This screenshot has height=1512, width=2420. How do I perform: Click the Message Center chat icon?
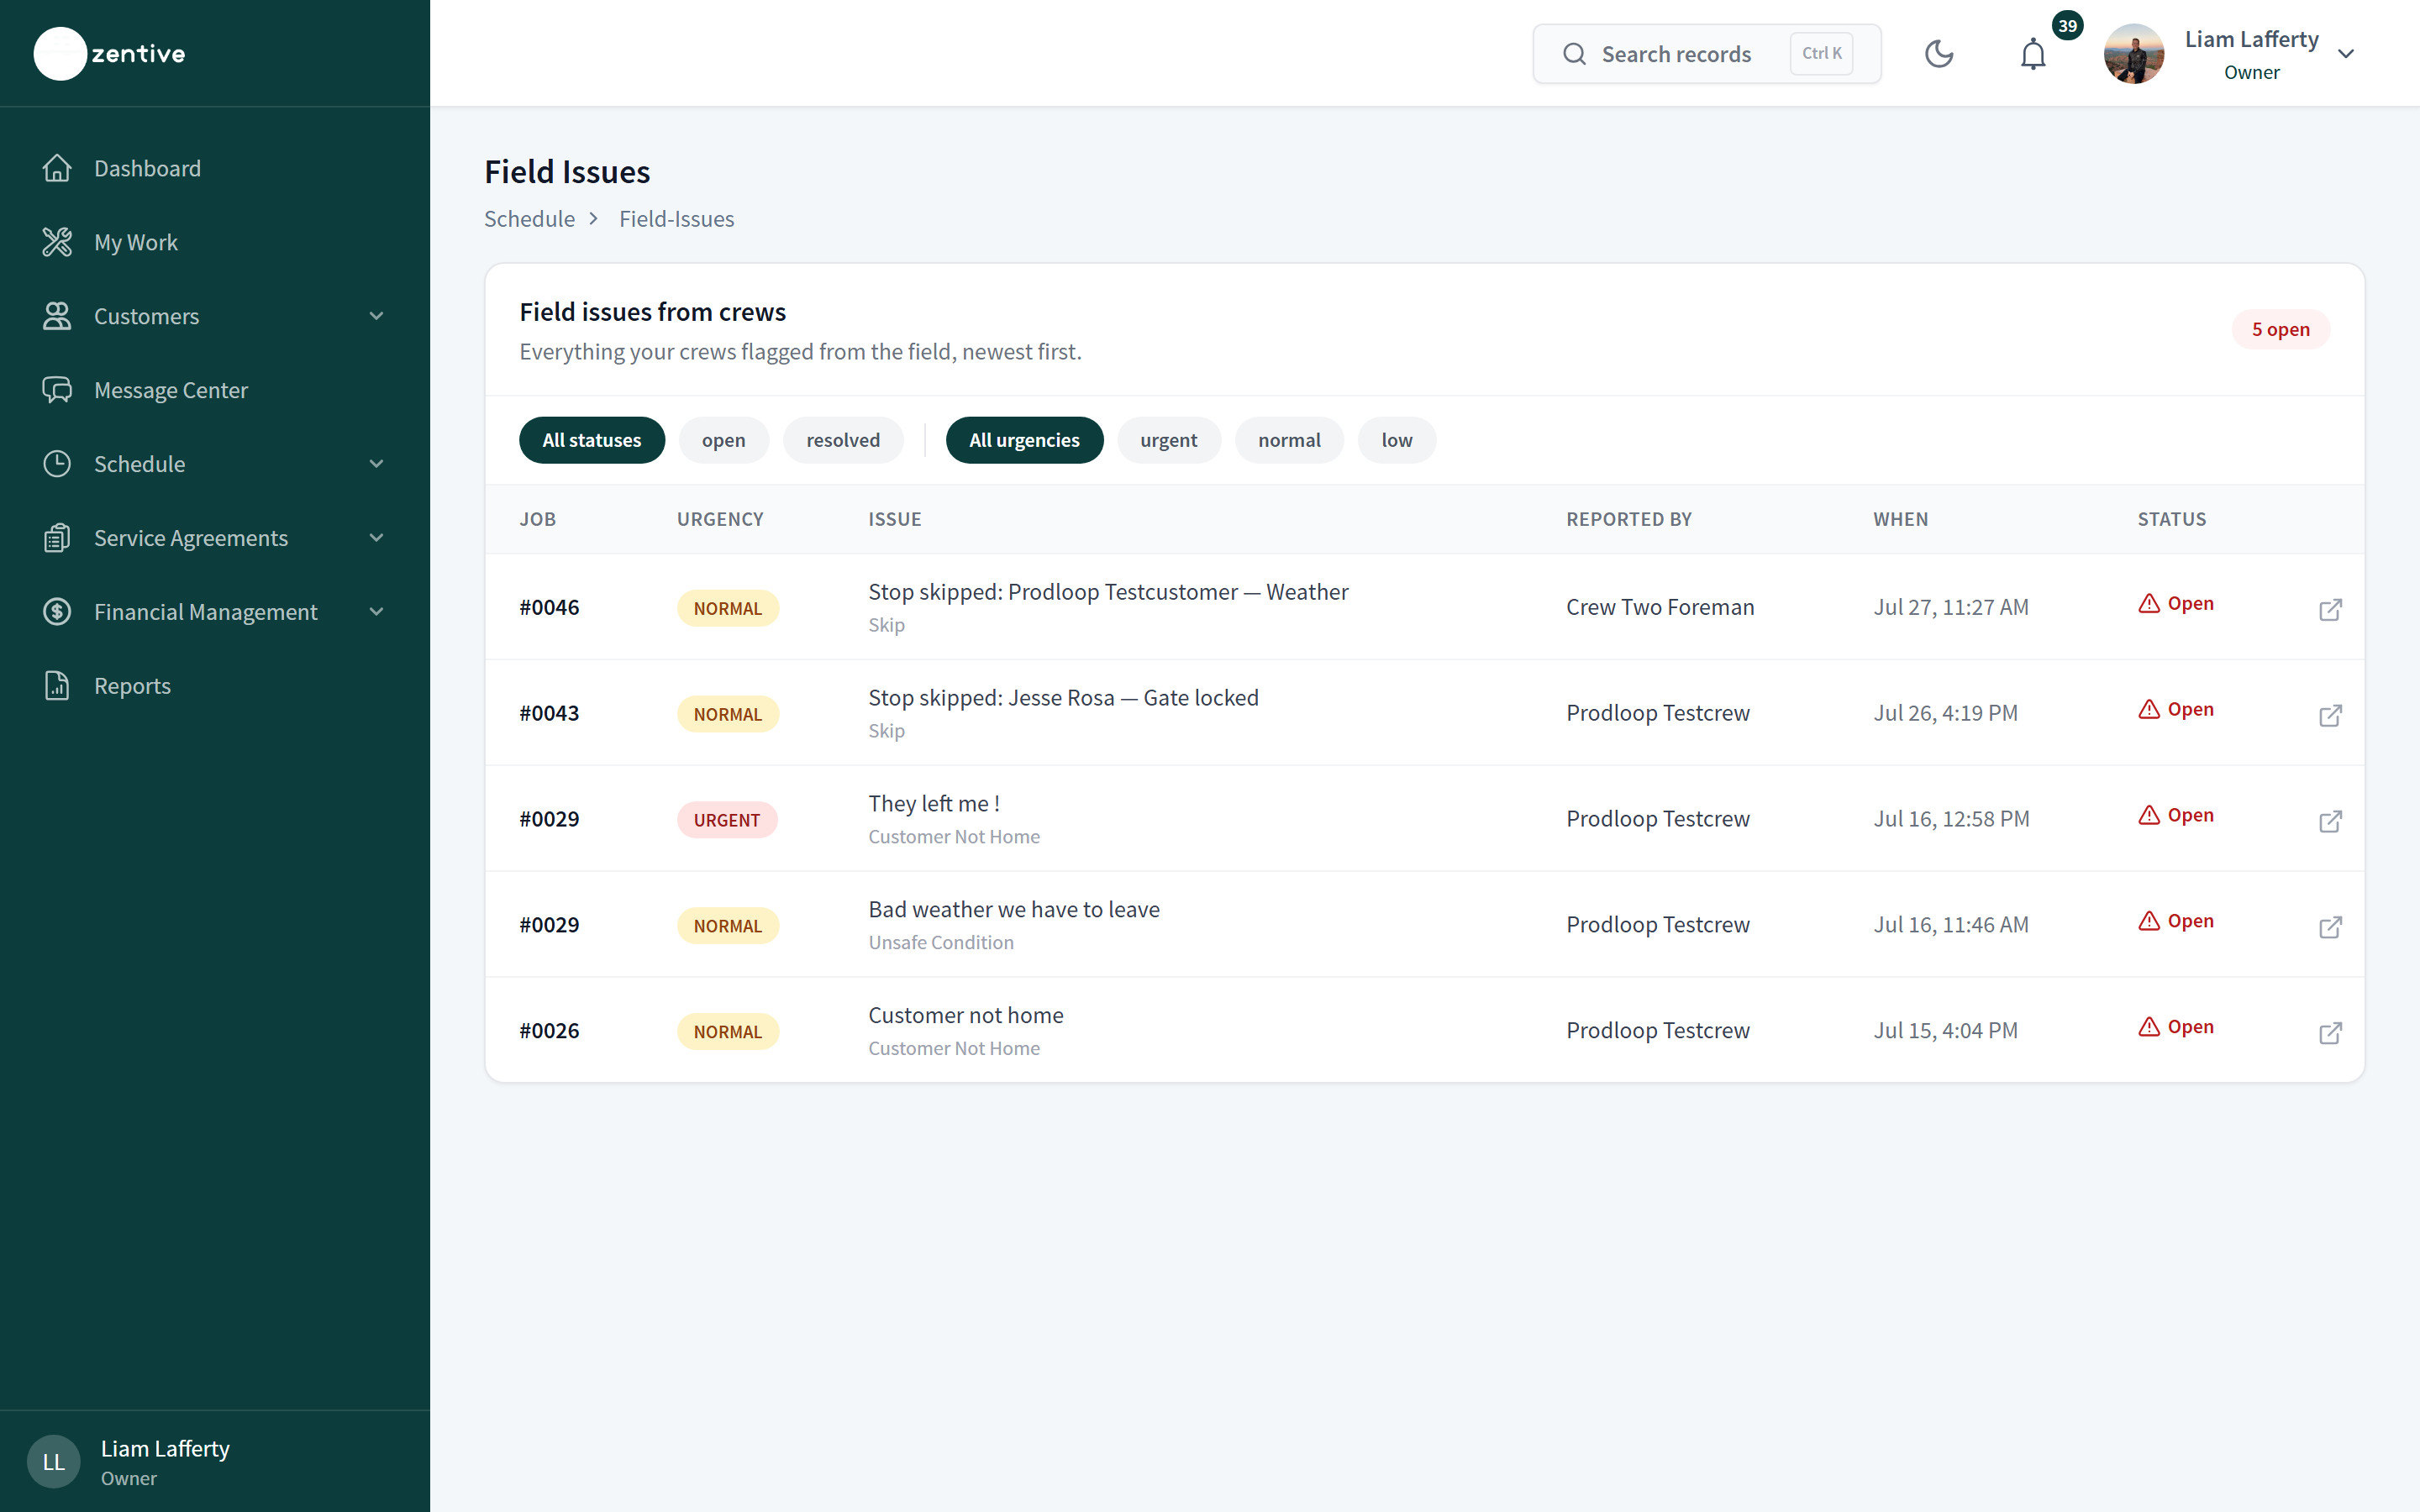57,390
